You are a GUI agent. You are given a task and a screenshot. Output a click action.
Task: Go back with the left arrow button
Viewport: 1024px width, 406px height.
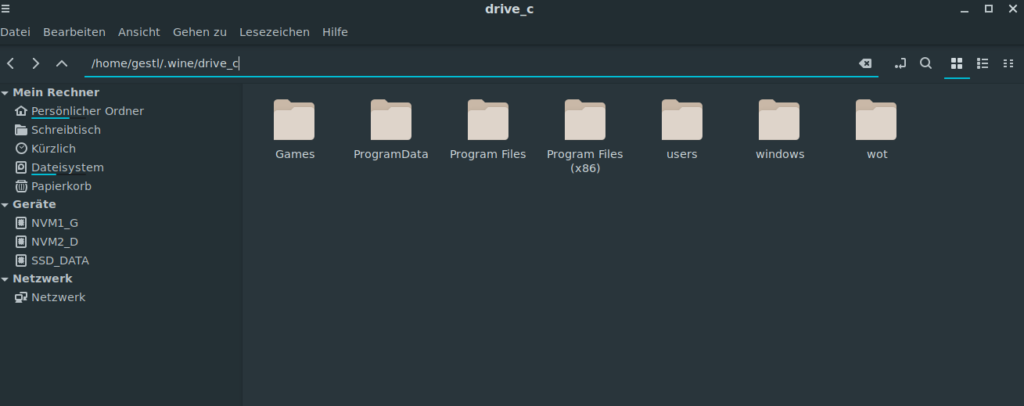(x=10, y=63)
